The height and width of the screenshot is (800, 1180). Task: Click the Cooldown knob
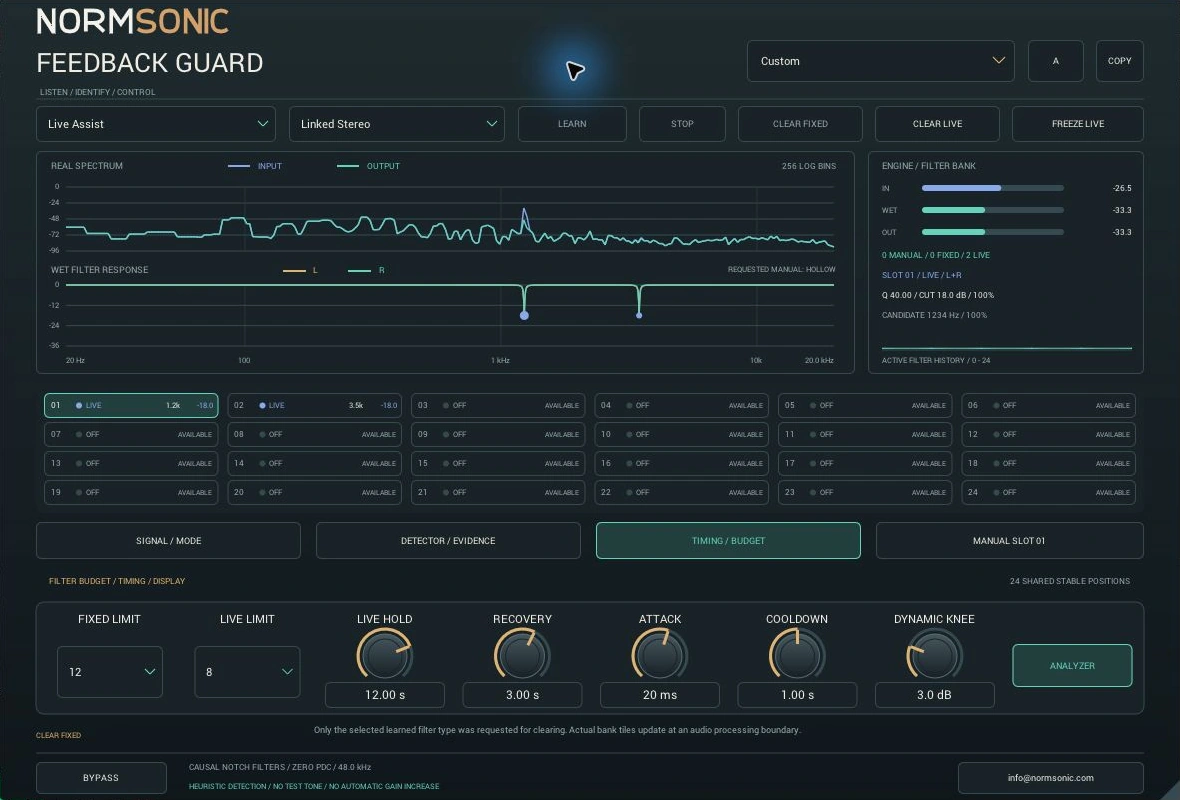[797, 654]
